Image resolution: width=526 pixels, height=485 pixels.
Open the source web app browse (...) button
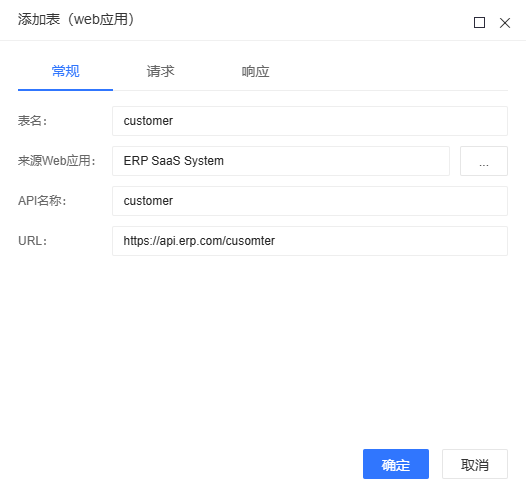tap(484, 161)
